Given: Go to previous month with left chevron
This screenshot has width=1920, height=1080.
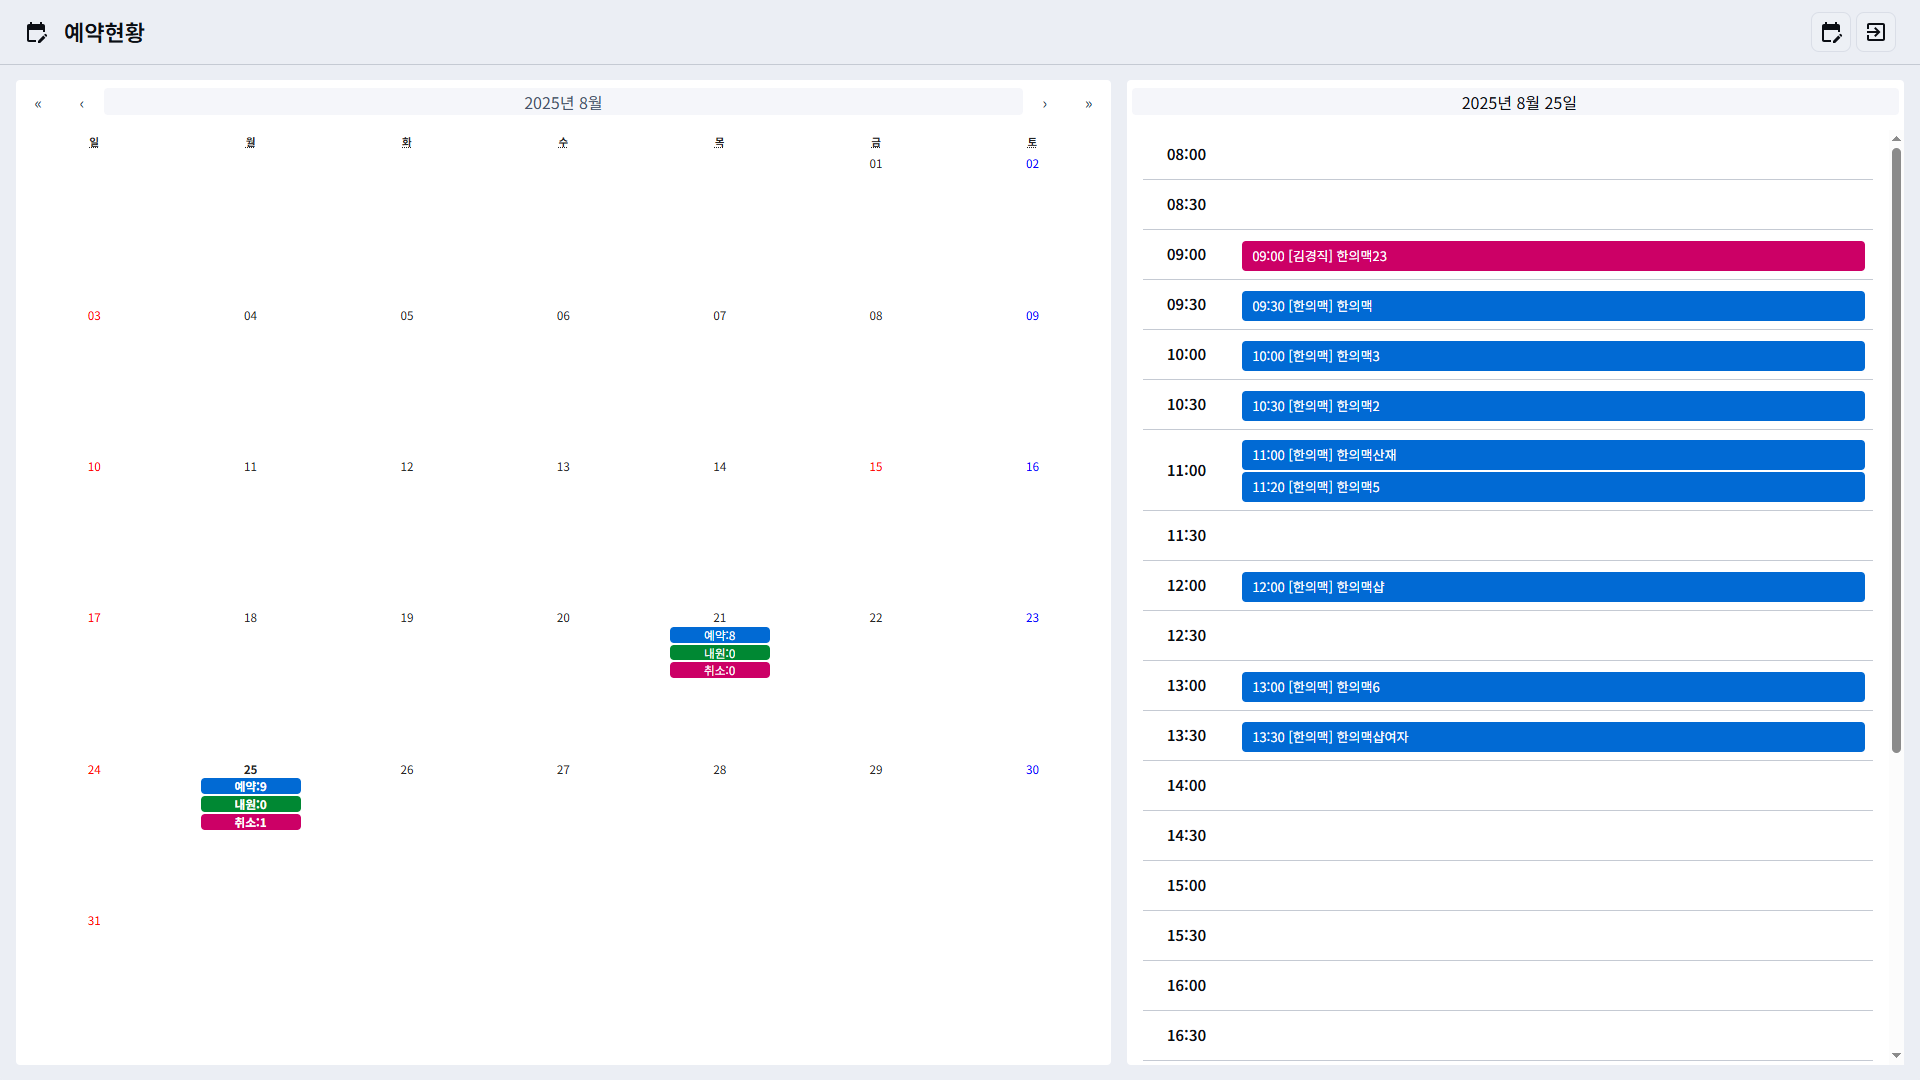Looking at the screenshot, I should [x=82, y=104].
